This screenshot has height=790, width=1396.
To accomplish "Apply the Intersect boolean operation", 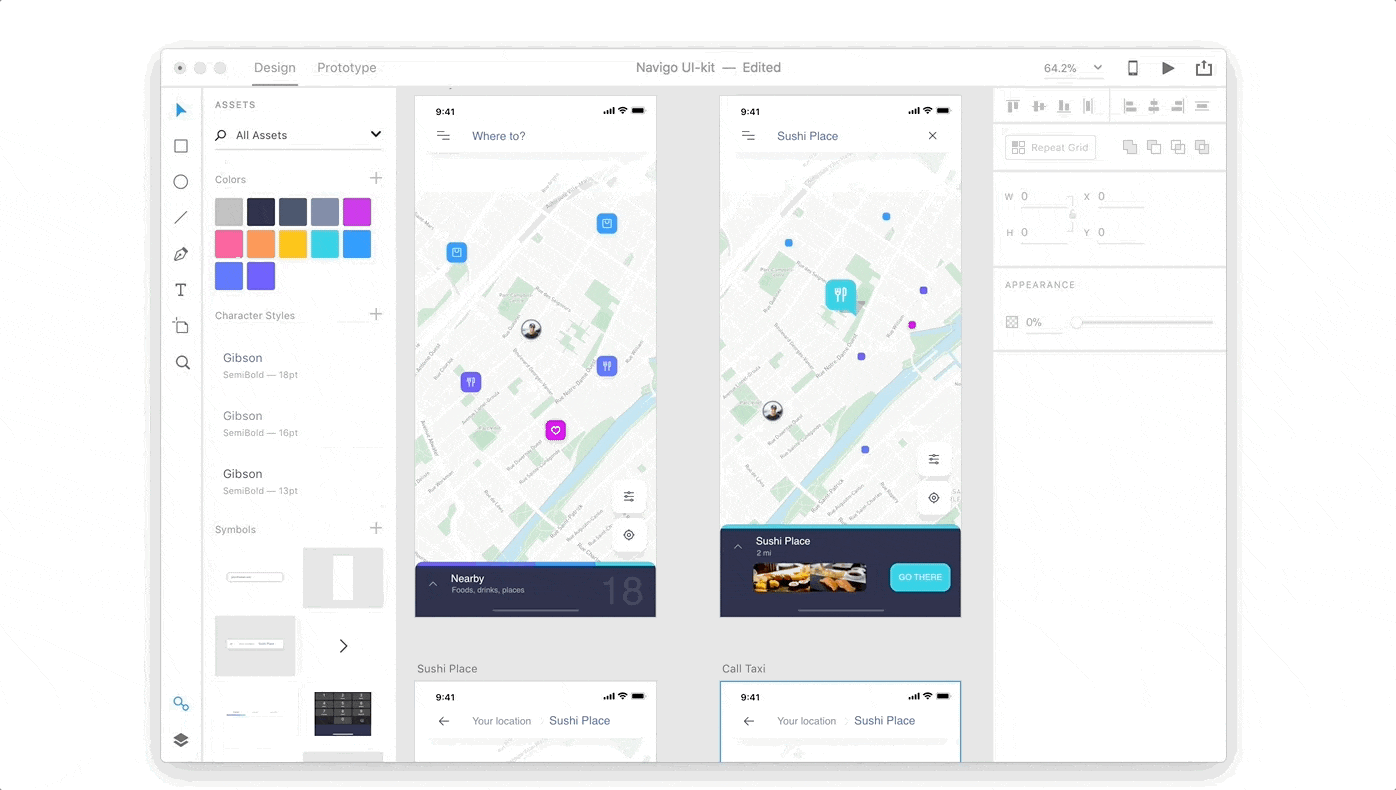I will click(x=1178, y=147).
